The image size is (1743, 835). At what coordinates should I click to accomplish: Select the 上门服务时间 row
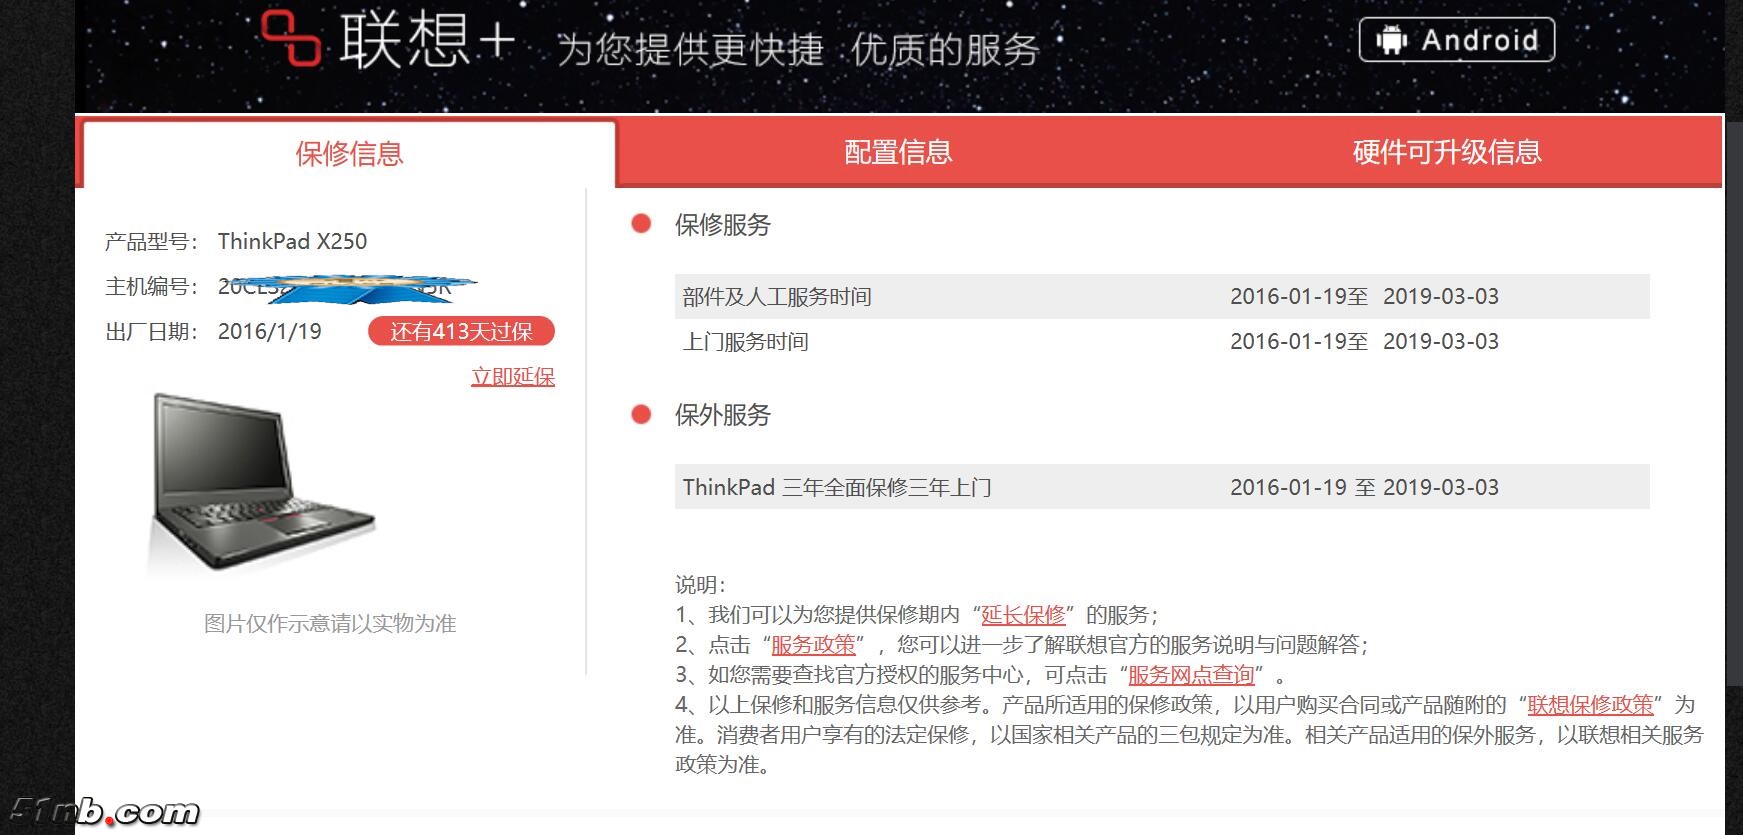click(x=1161, y=341)
